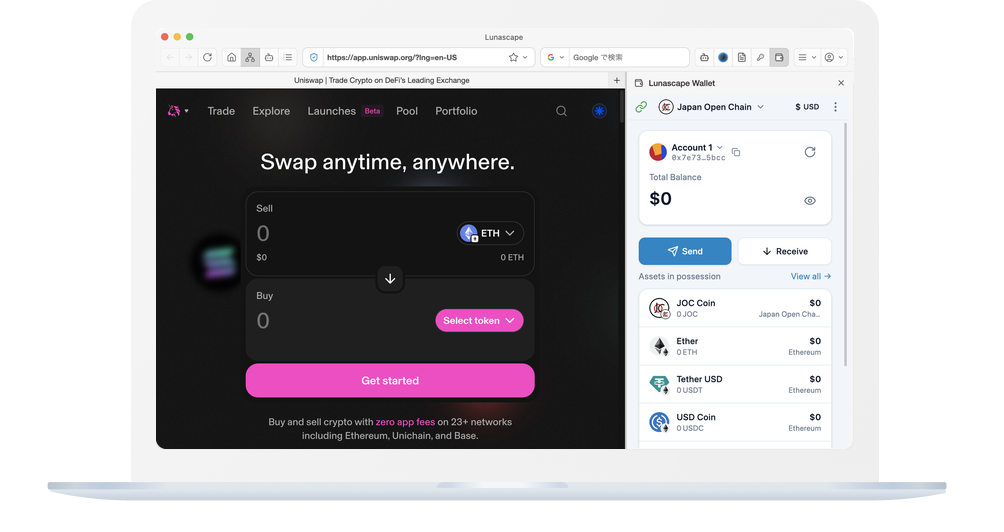
Task: Click the shield icon in the address bar
Action: pos(314,58)
